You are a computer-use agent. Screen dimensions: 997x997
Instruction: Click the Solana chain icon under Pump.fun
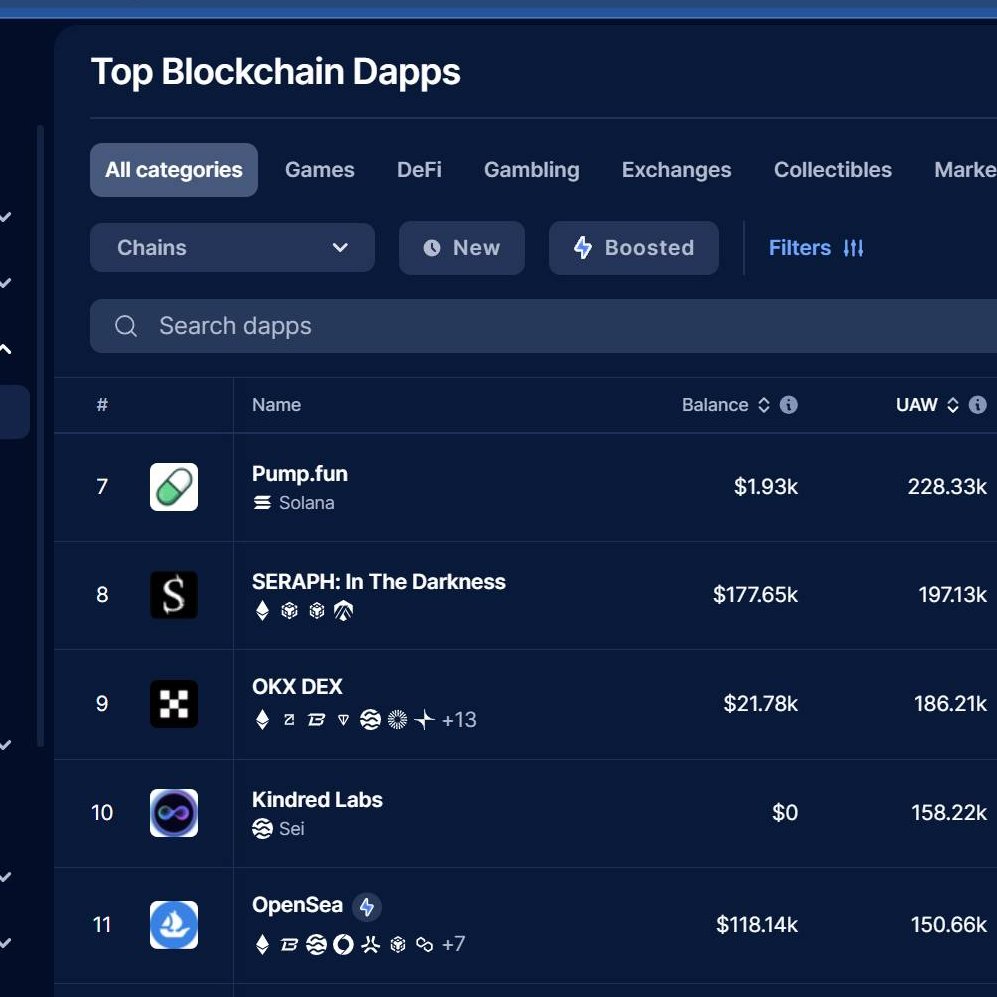[262, 503]
